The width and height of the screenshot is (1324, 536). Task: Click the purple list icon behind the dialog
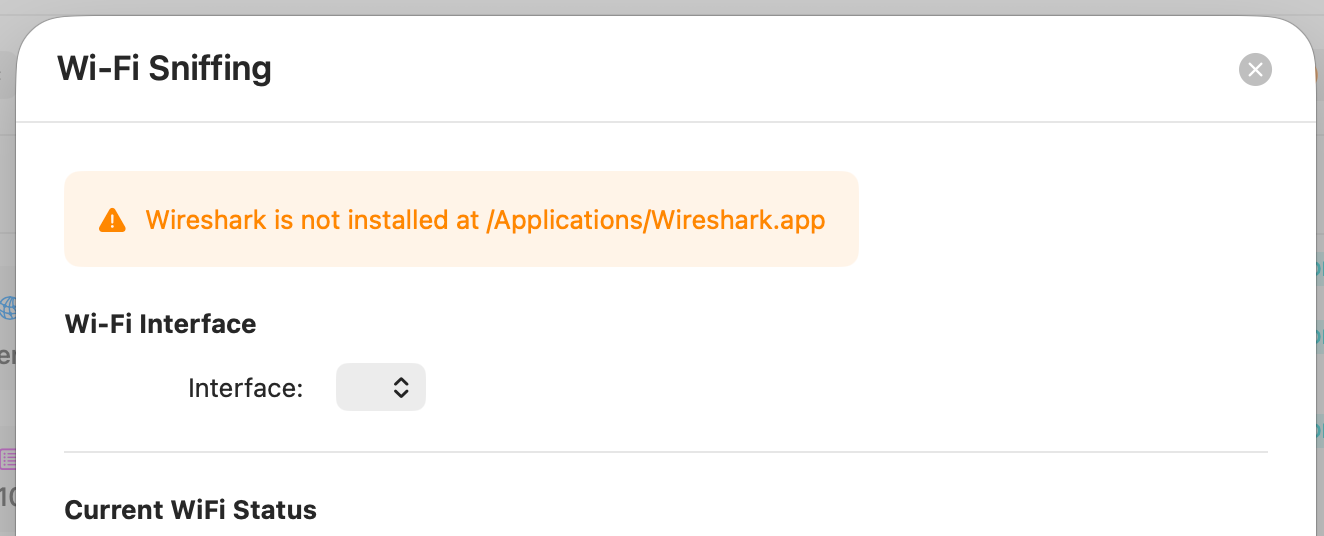(x=8, y=459)
